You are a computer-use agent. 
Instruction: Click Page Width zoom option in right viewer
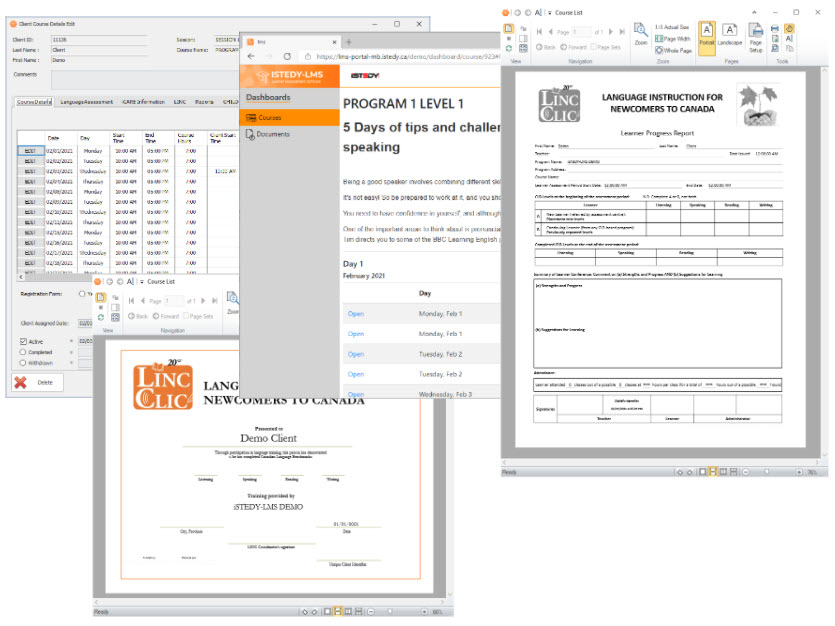coord(672,39)
